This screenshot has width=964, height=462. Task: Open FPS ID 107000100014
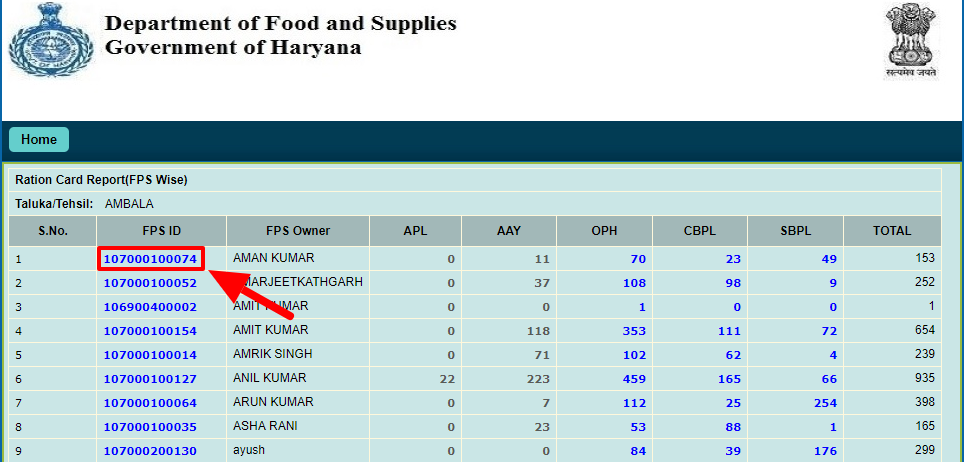150,356
